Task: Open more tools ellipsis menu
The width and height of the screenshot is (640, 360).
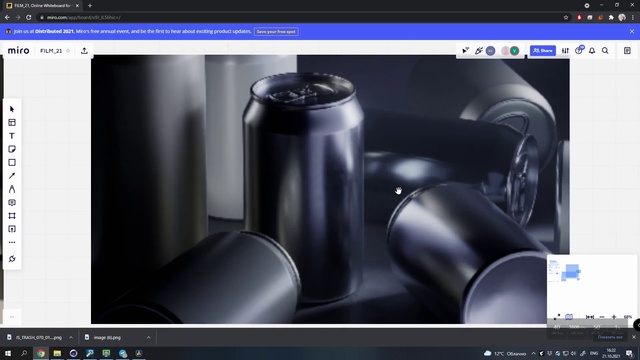Action: (x=12, y=242)
